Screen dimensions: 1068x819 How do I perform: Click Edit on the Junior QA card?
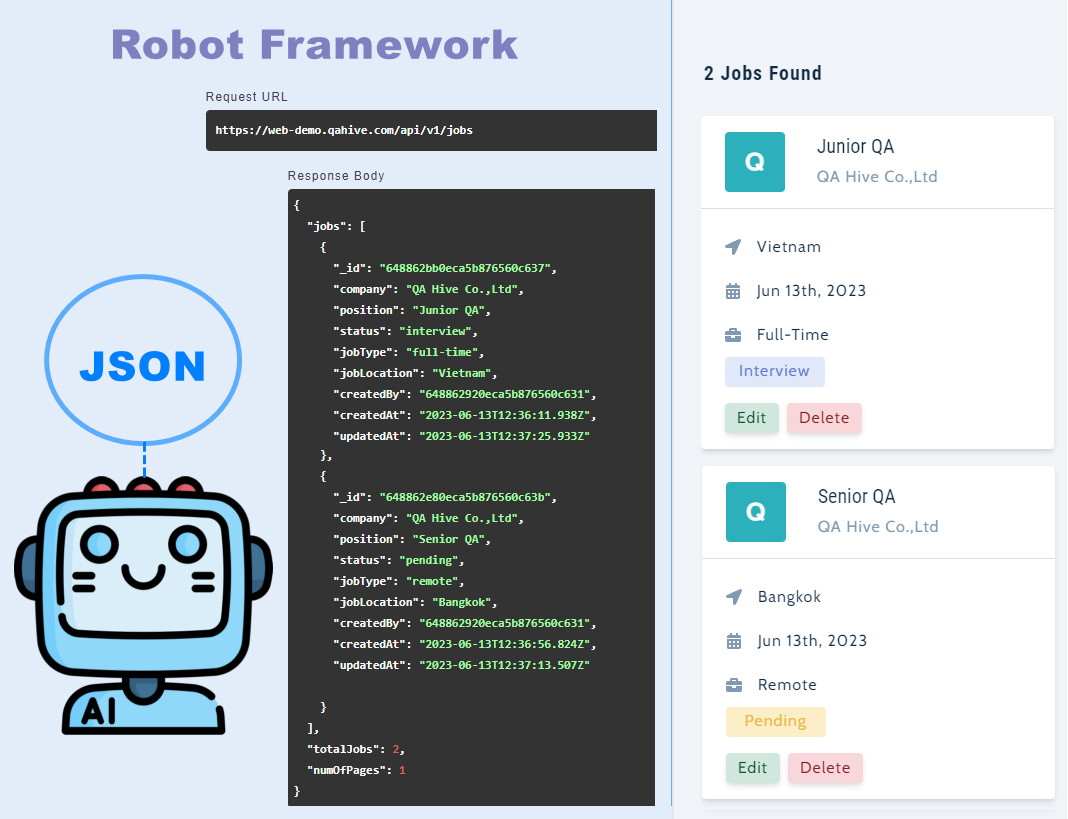point(751,418)
